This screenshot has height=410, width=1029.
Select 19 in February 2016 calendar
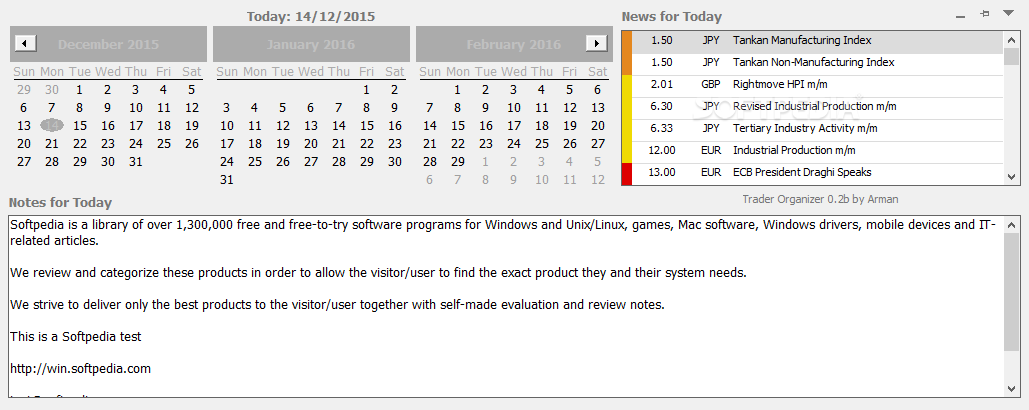(570, 126)
